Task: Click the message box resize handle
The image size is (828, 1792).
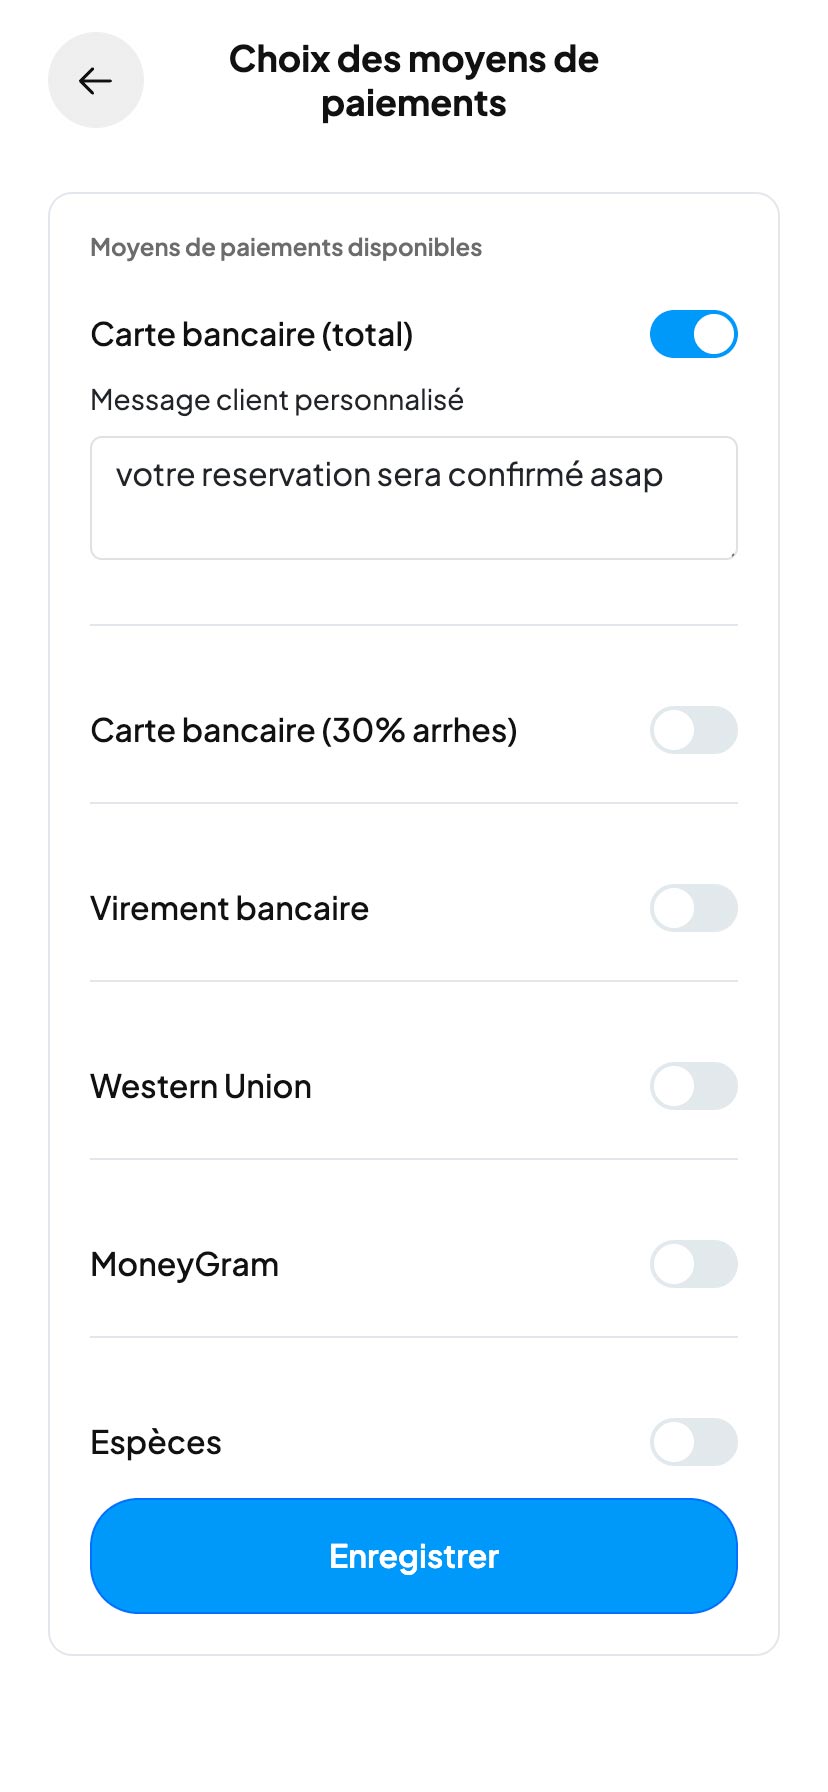Action: point(732,553)
